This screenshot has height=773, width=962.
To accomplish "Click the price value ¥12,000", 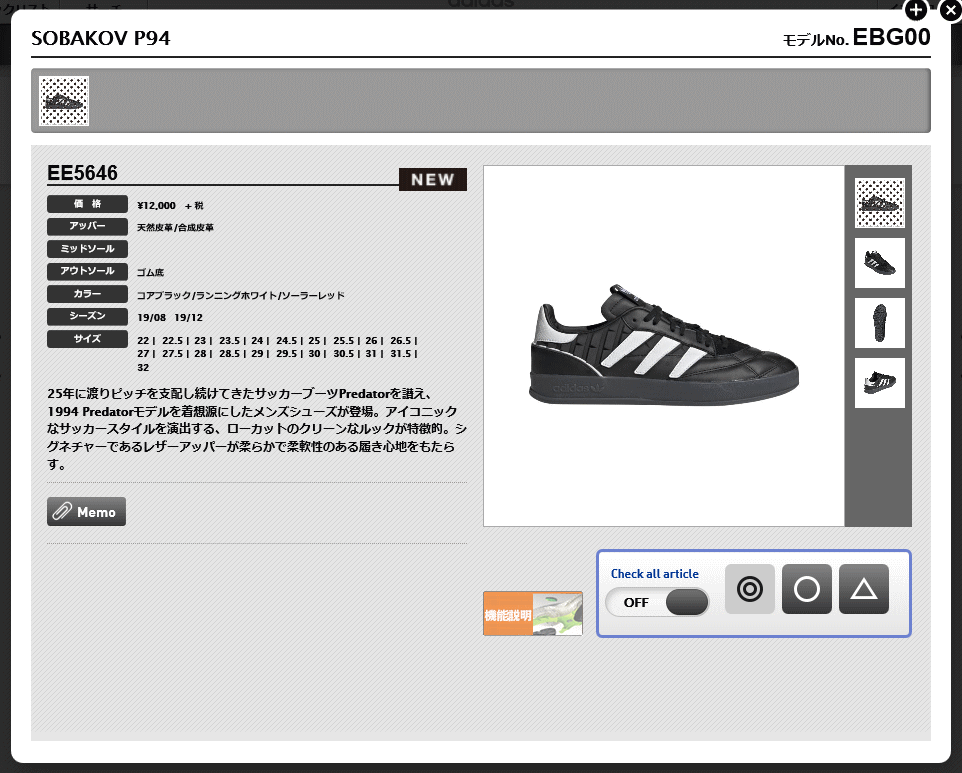I will (x=156, y=206).
